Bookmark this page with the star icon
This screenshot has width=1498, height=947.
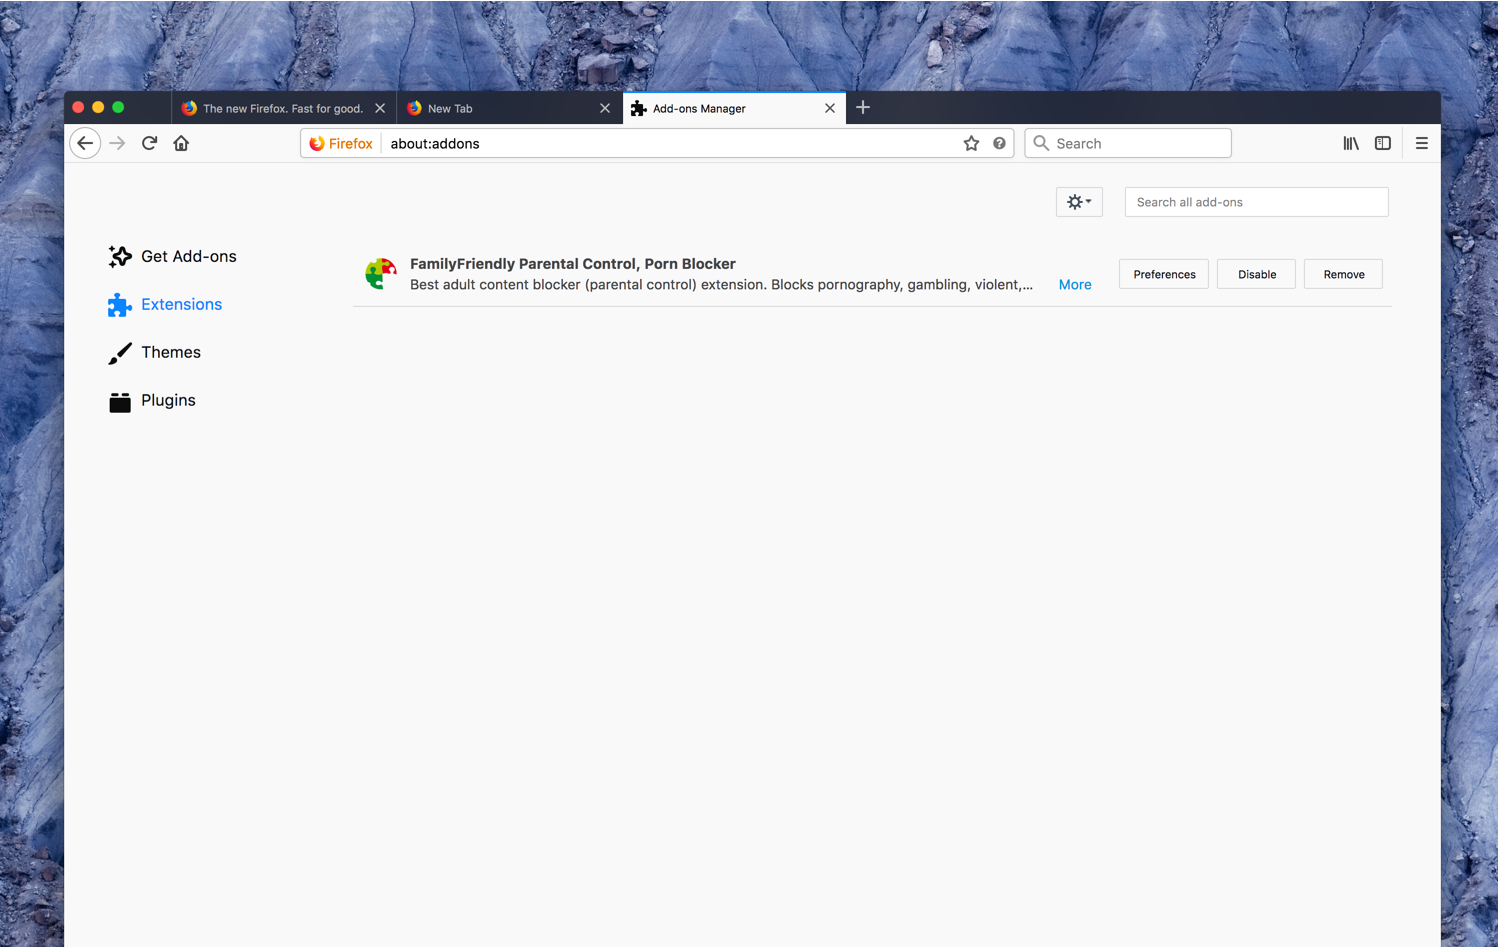(971, 143)
